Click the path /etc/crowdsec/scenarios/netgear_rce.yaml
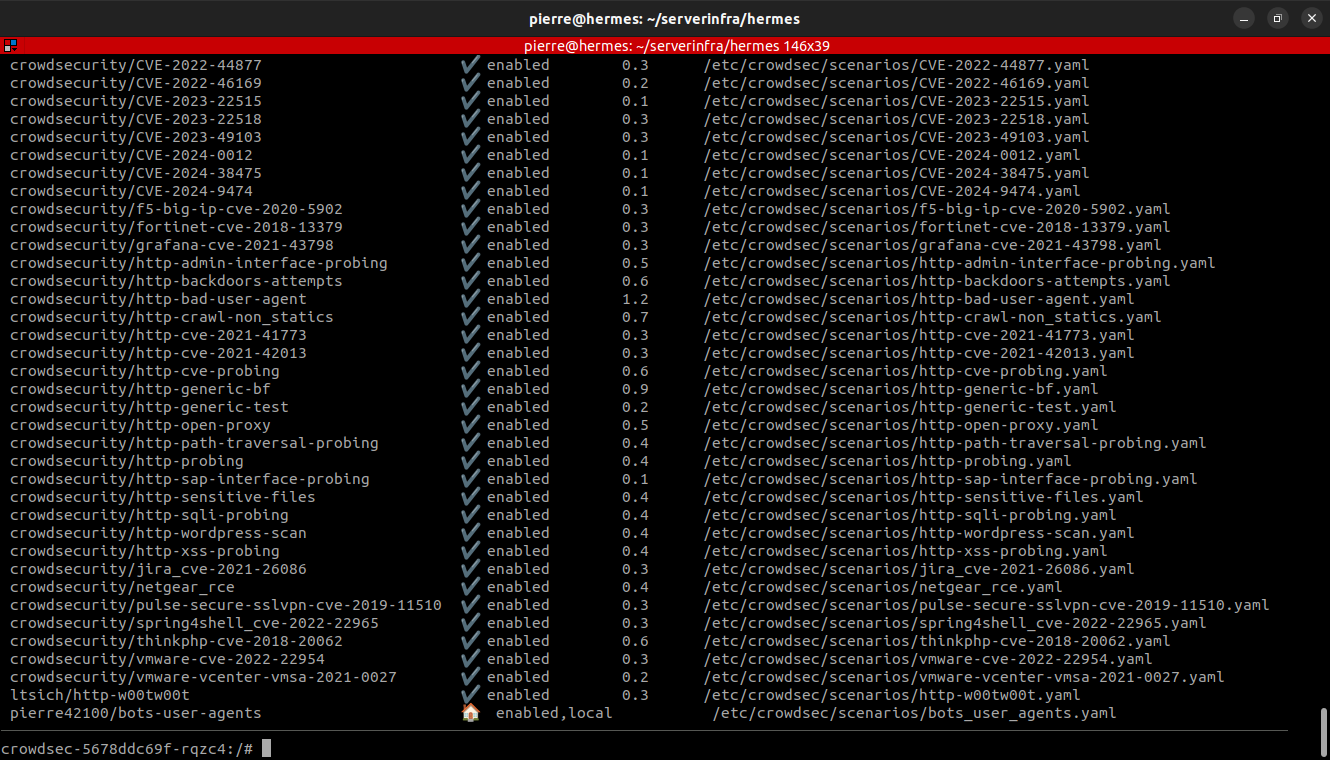 click(x=883, y=587)
